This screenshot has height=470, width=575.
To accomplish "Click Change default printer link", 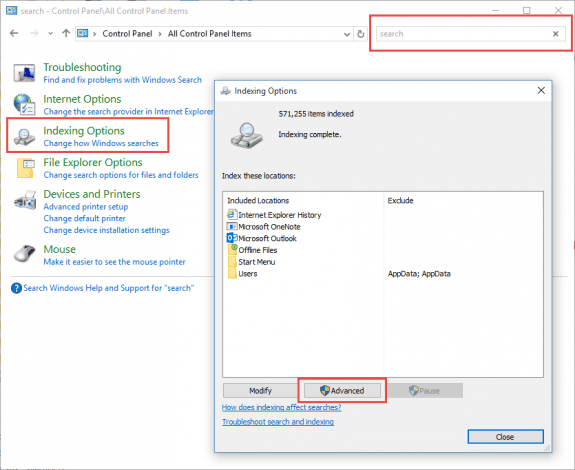I will (84, 219).
